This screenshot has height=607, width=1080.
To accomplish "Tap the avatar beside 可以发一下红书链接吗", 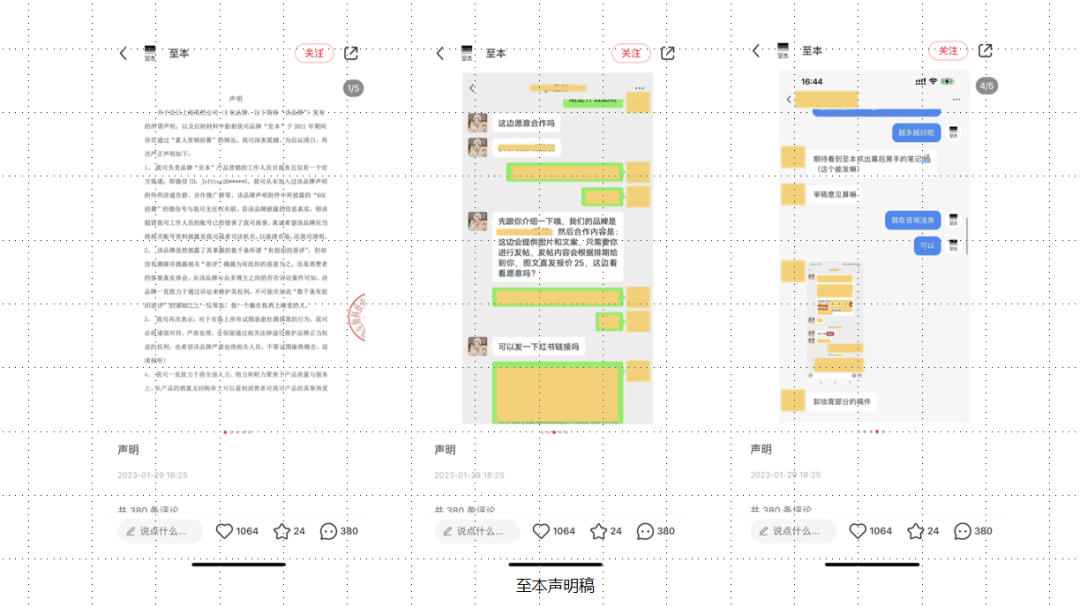I will point(478,347).
